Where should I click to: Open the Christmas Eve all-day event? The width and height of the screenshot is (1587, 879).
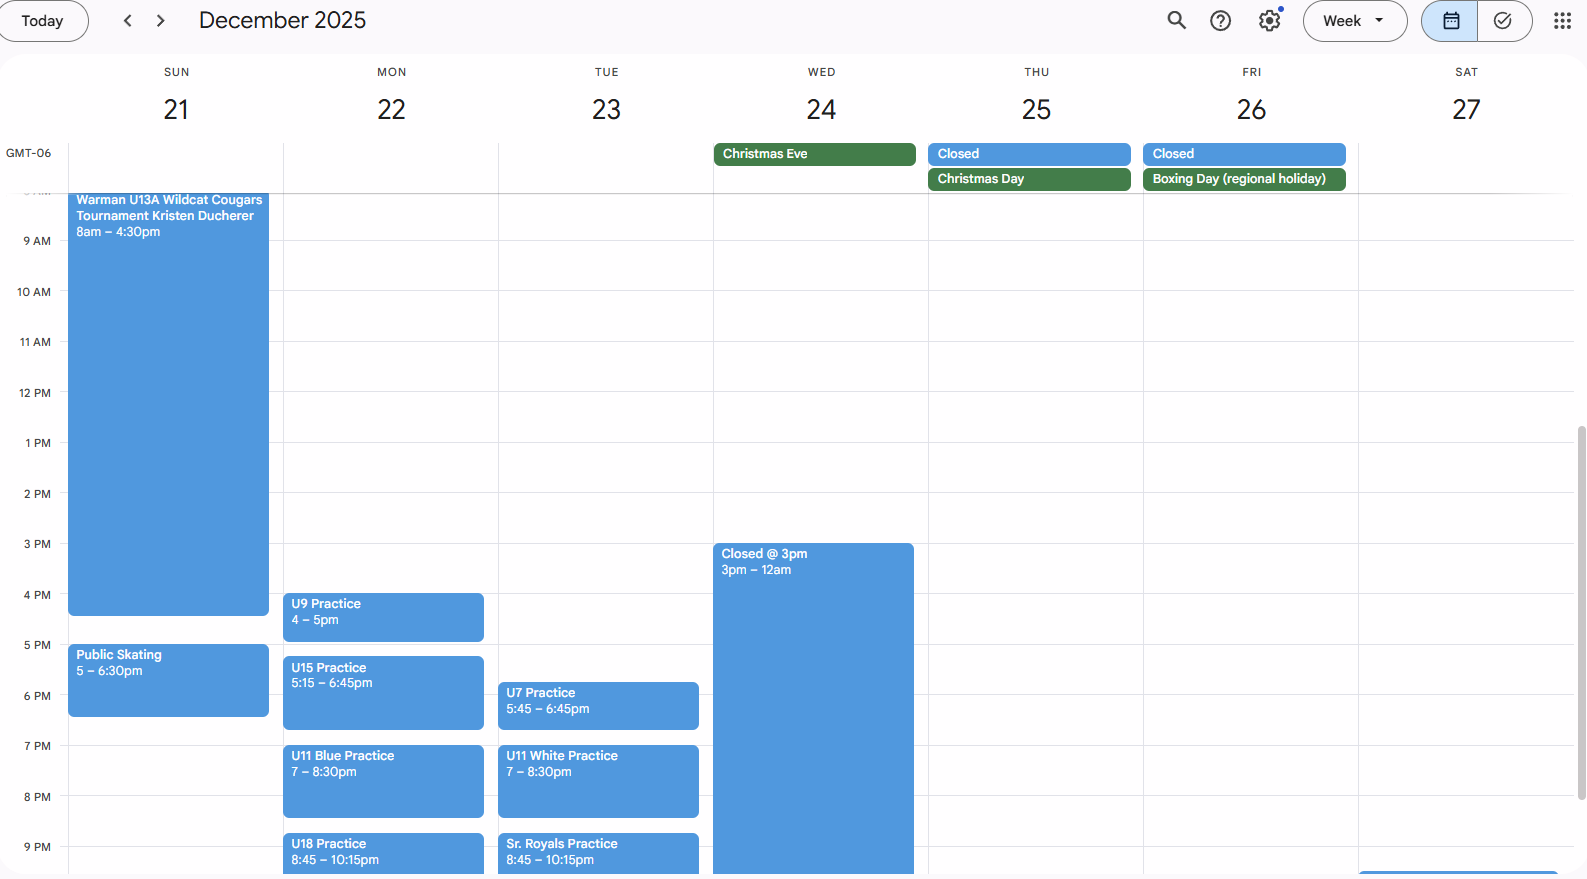point(814,154)
